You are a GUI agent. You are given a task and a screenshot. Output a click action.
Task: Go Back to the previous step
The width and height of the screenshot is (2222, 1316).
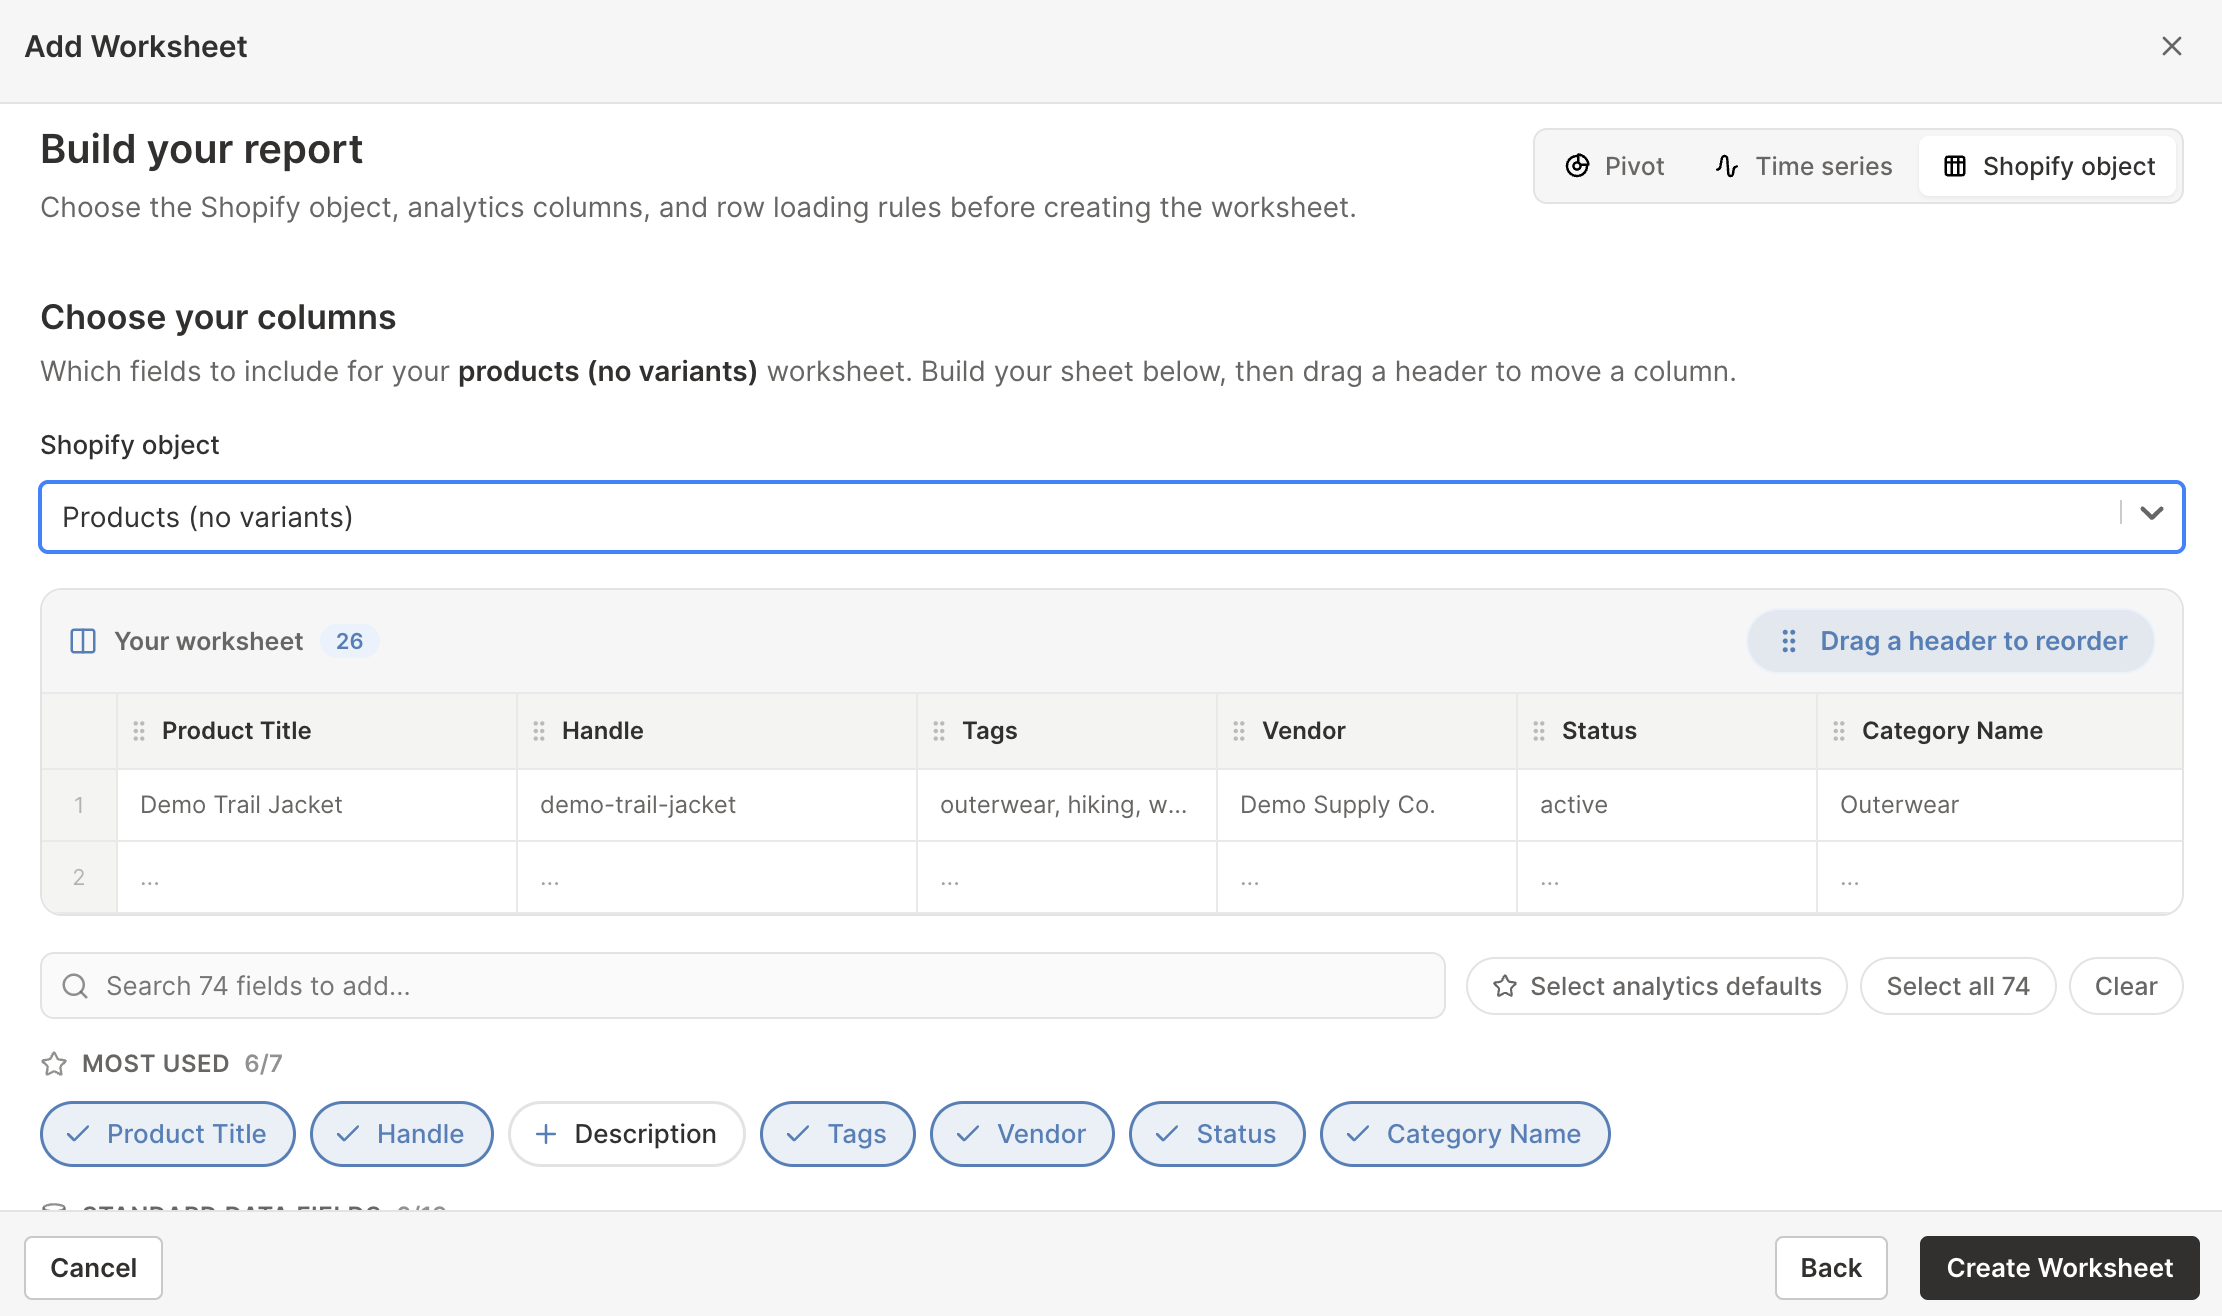(x=1831, y=1268)
